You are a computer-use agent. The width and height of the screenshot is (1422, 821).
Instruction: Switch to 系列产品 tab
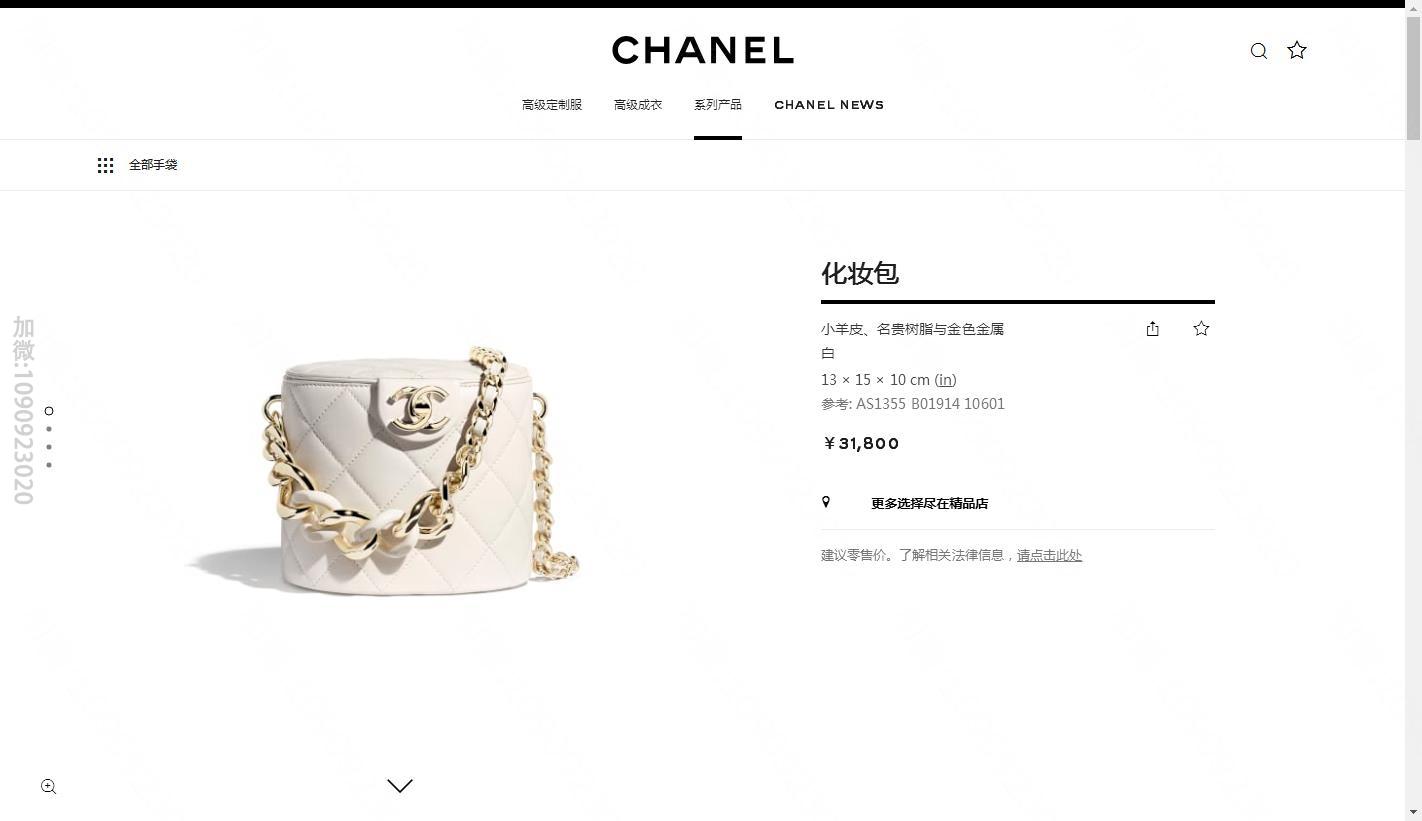[718, 105]
